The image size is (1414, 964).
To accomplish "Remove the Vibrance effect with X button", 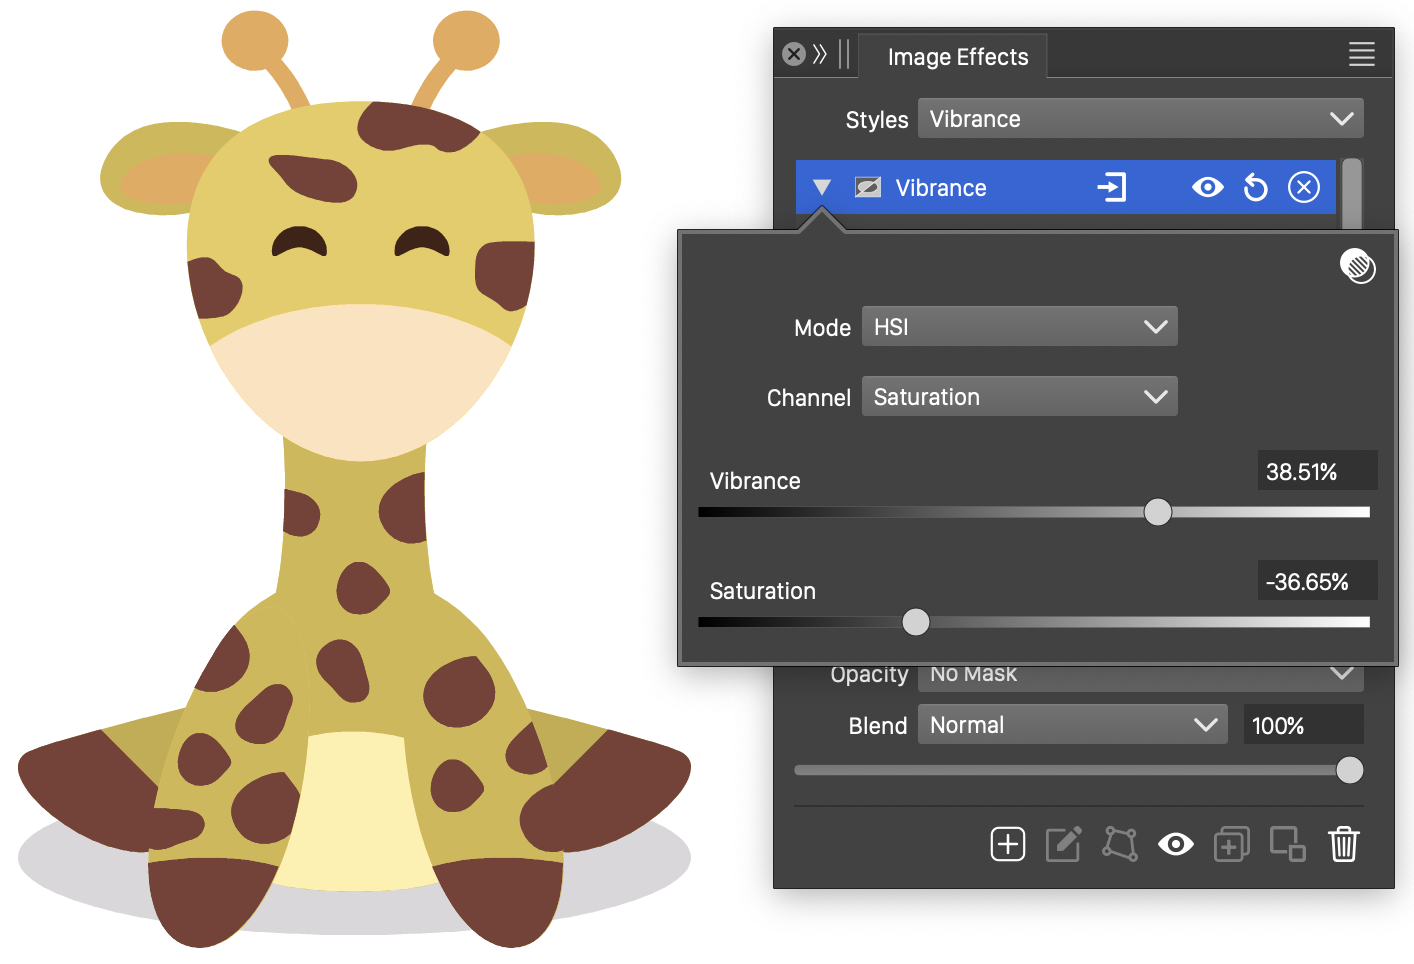I will coord(1303,188).
